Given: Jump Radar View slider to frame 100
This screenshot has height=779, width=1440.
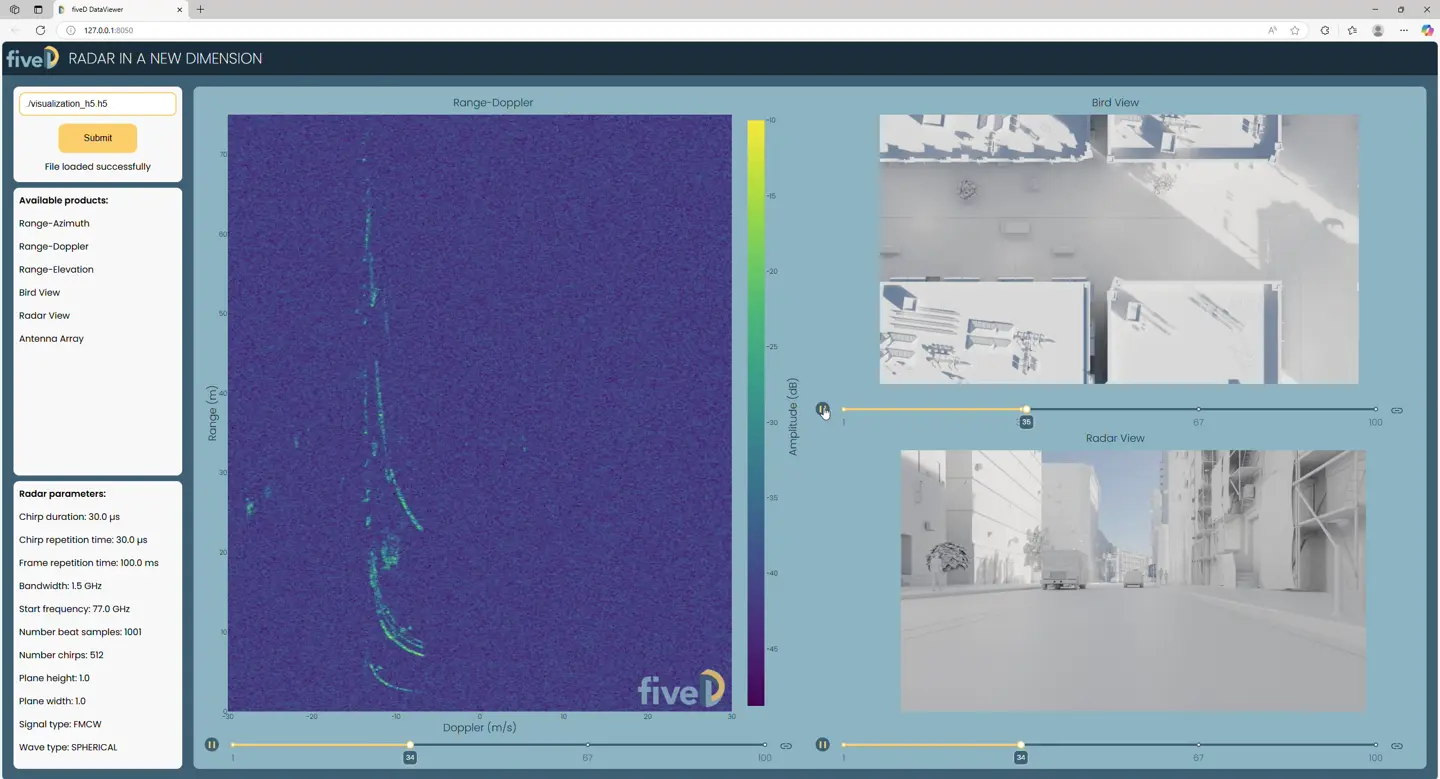Looking at the screenshot, I should [1375, 745].
